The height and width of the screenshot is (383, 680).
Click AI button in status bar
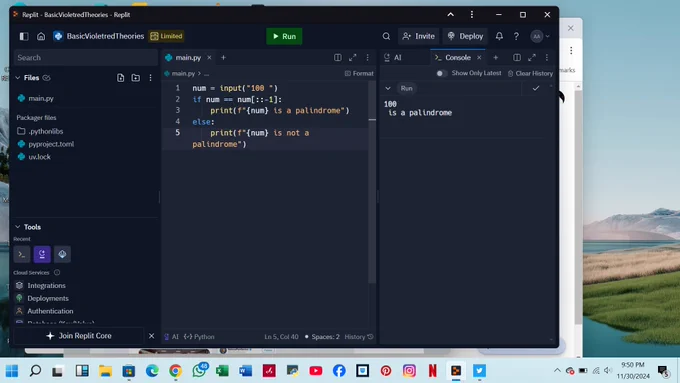pyautogui.click(x=171, y=337)
